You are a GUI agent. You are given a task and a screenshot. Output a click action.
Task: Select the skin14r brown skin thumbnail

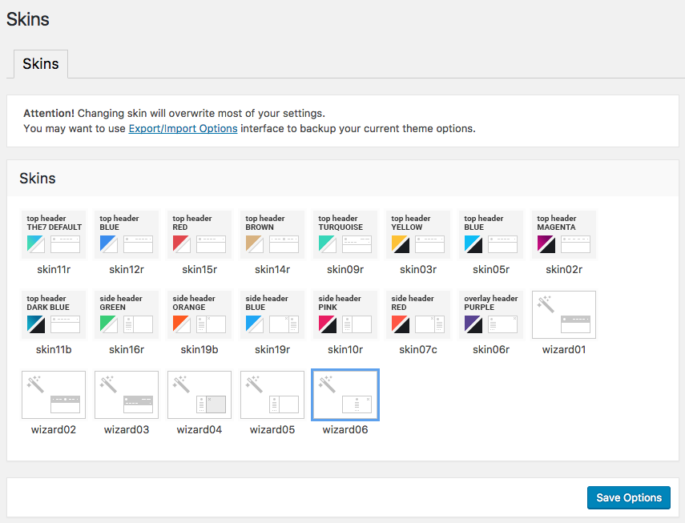coord(272,235)
